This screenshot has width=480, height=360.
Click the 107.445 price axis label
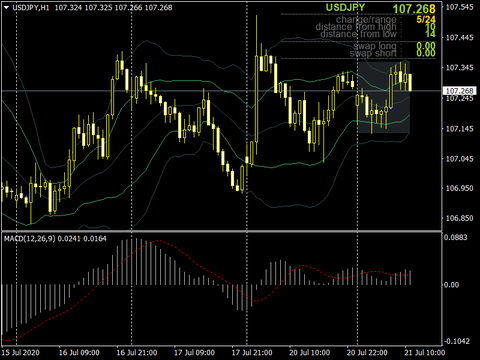coord(460,38)
